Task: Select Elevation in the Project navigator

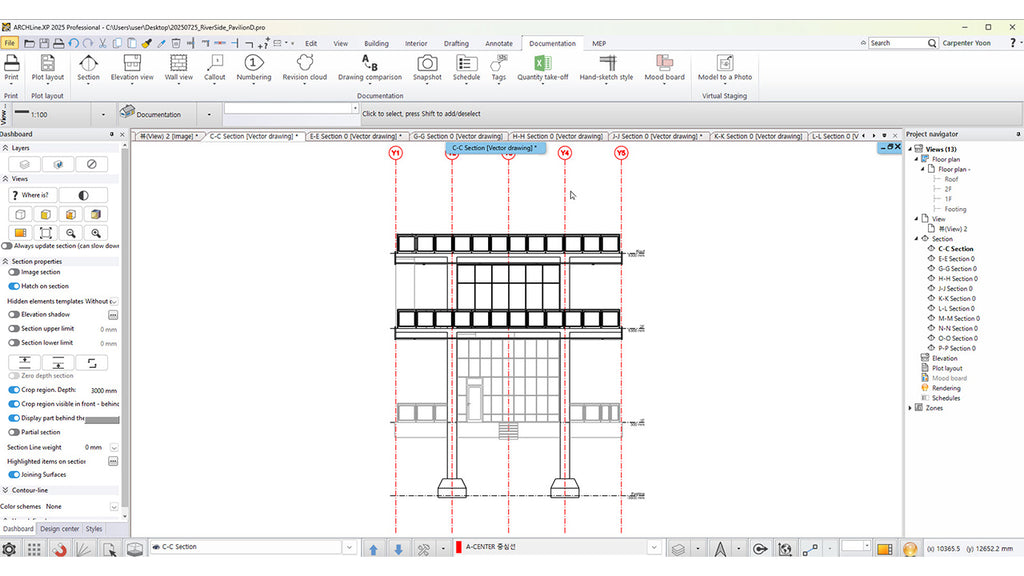Action: 944,359
